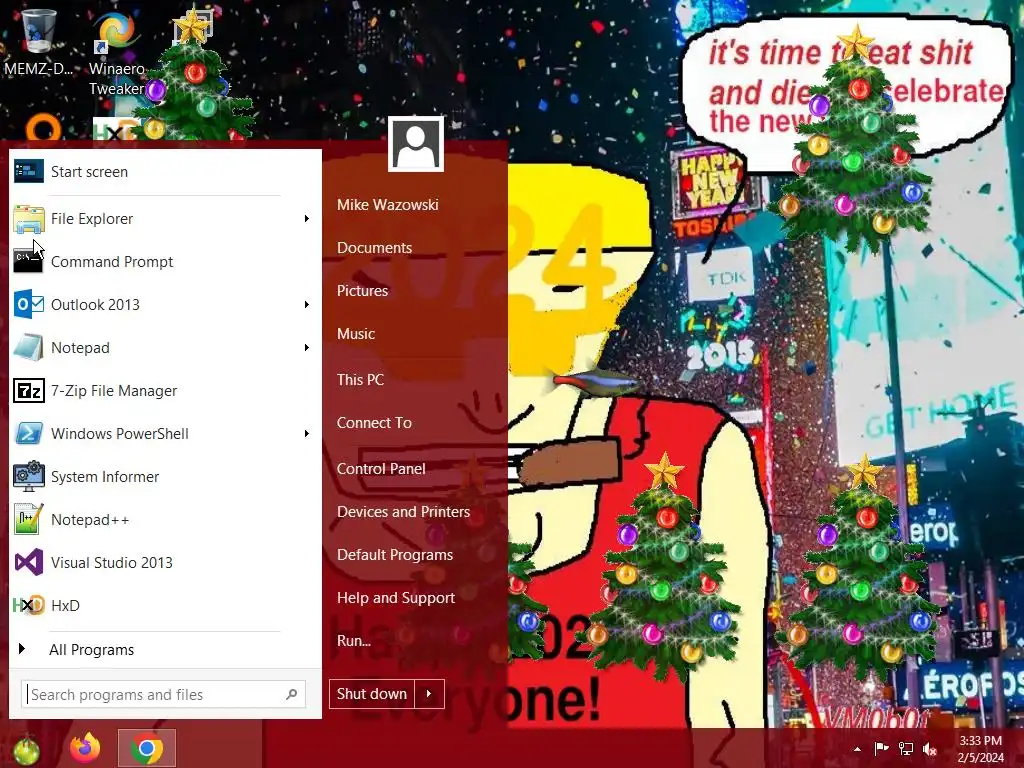
Task: Click the Start button on taskbar
Action: pyautogui.click(x=25, y=750)
